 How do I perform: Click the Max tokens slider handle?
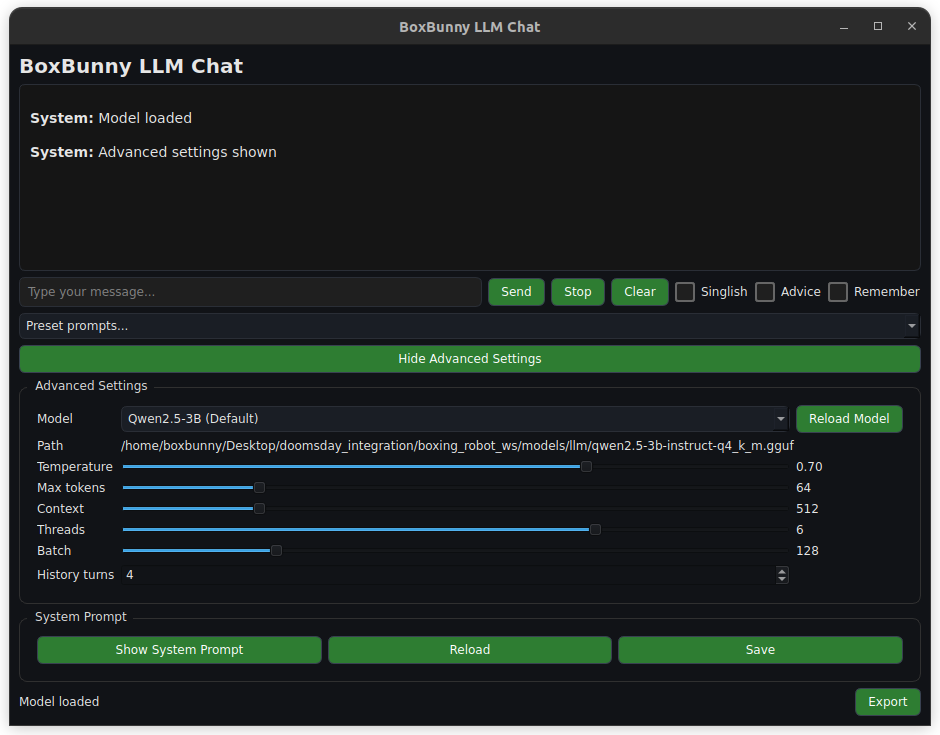[x=259, y=488]
